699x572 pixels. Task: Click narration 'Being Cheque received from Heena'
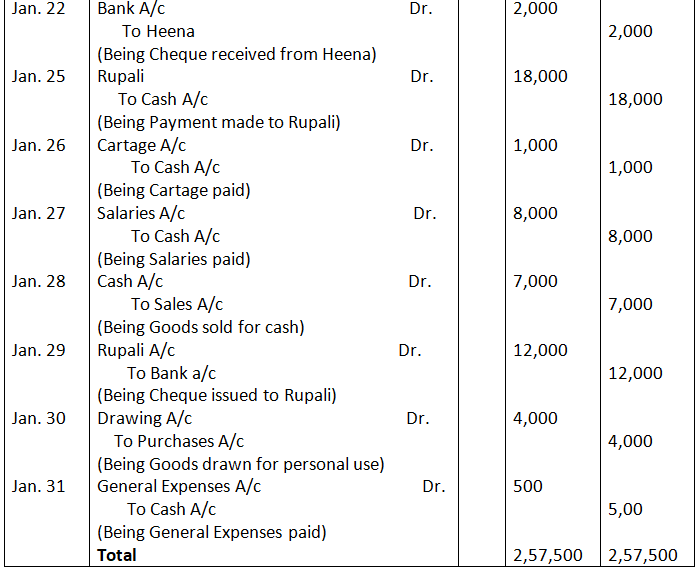[236, 54]
